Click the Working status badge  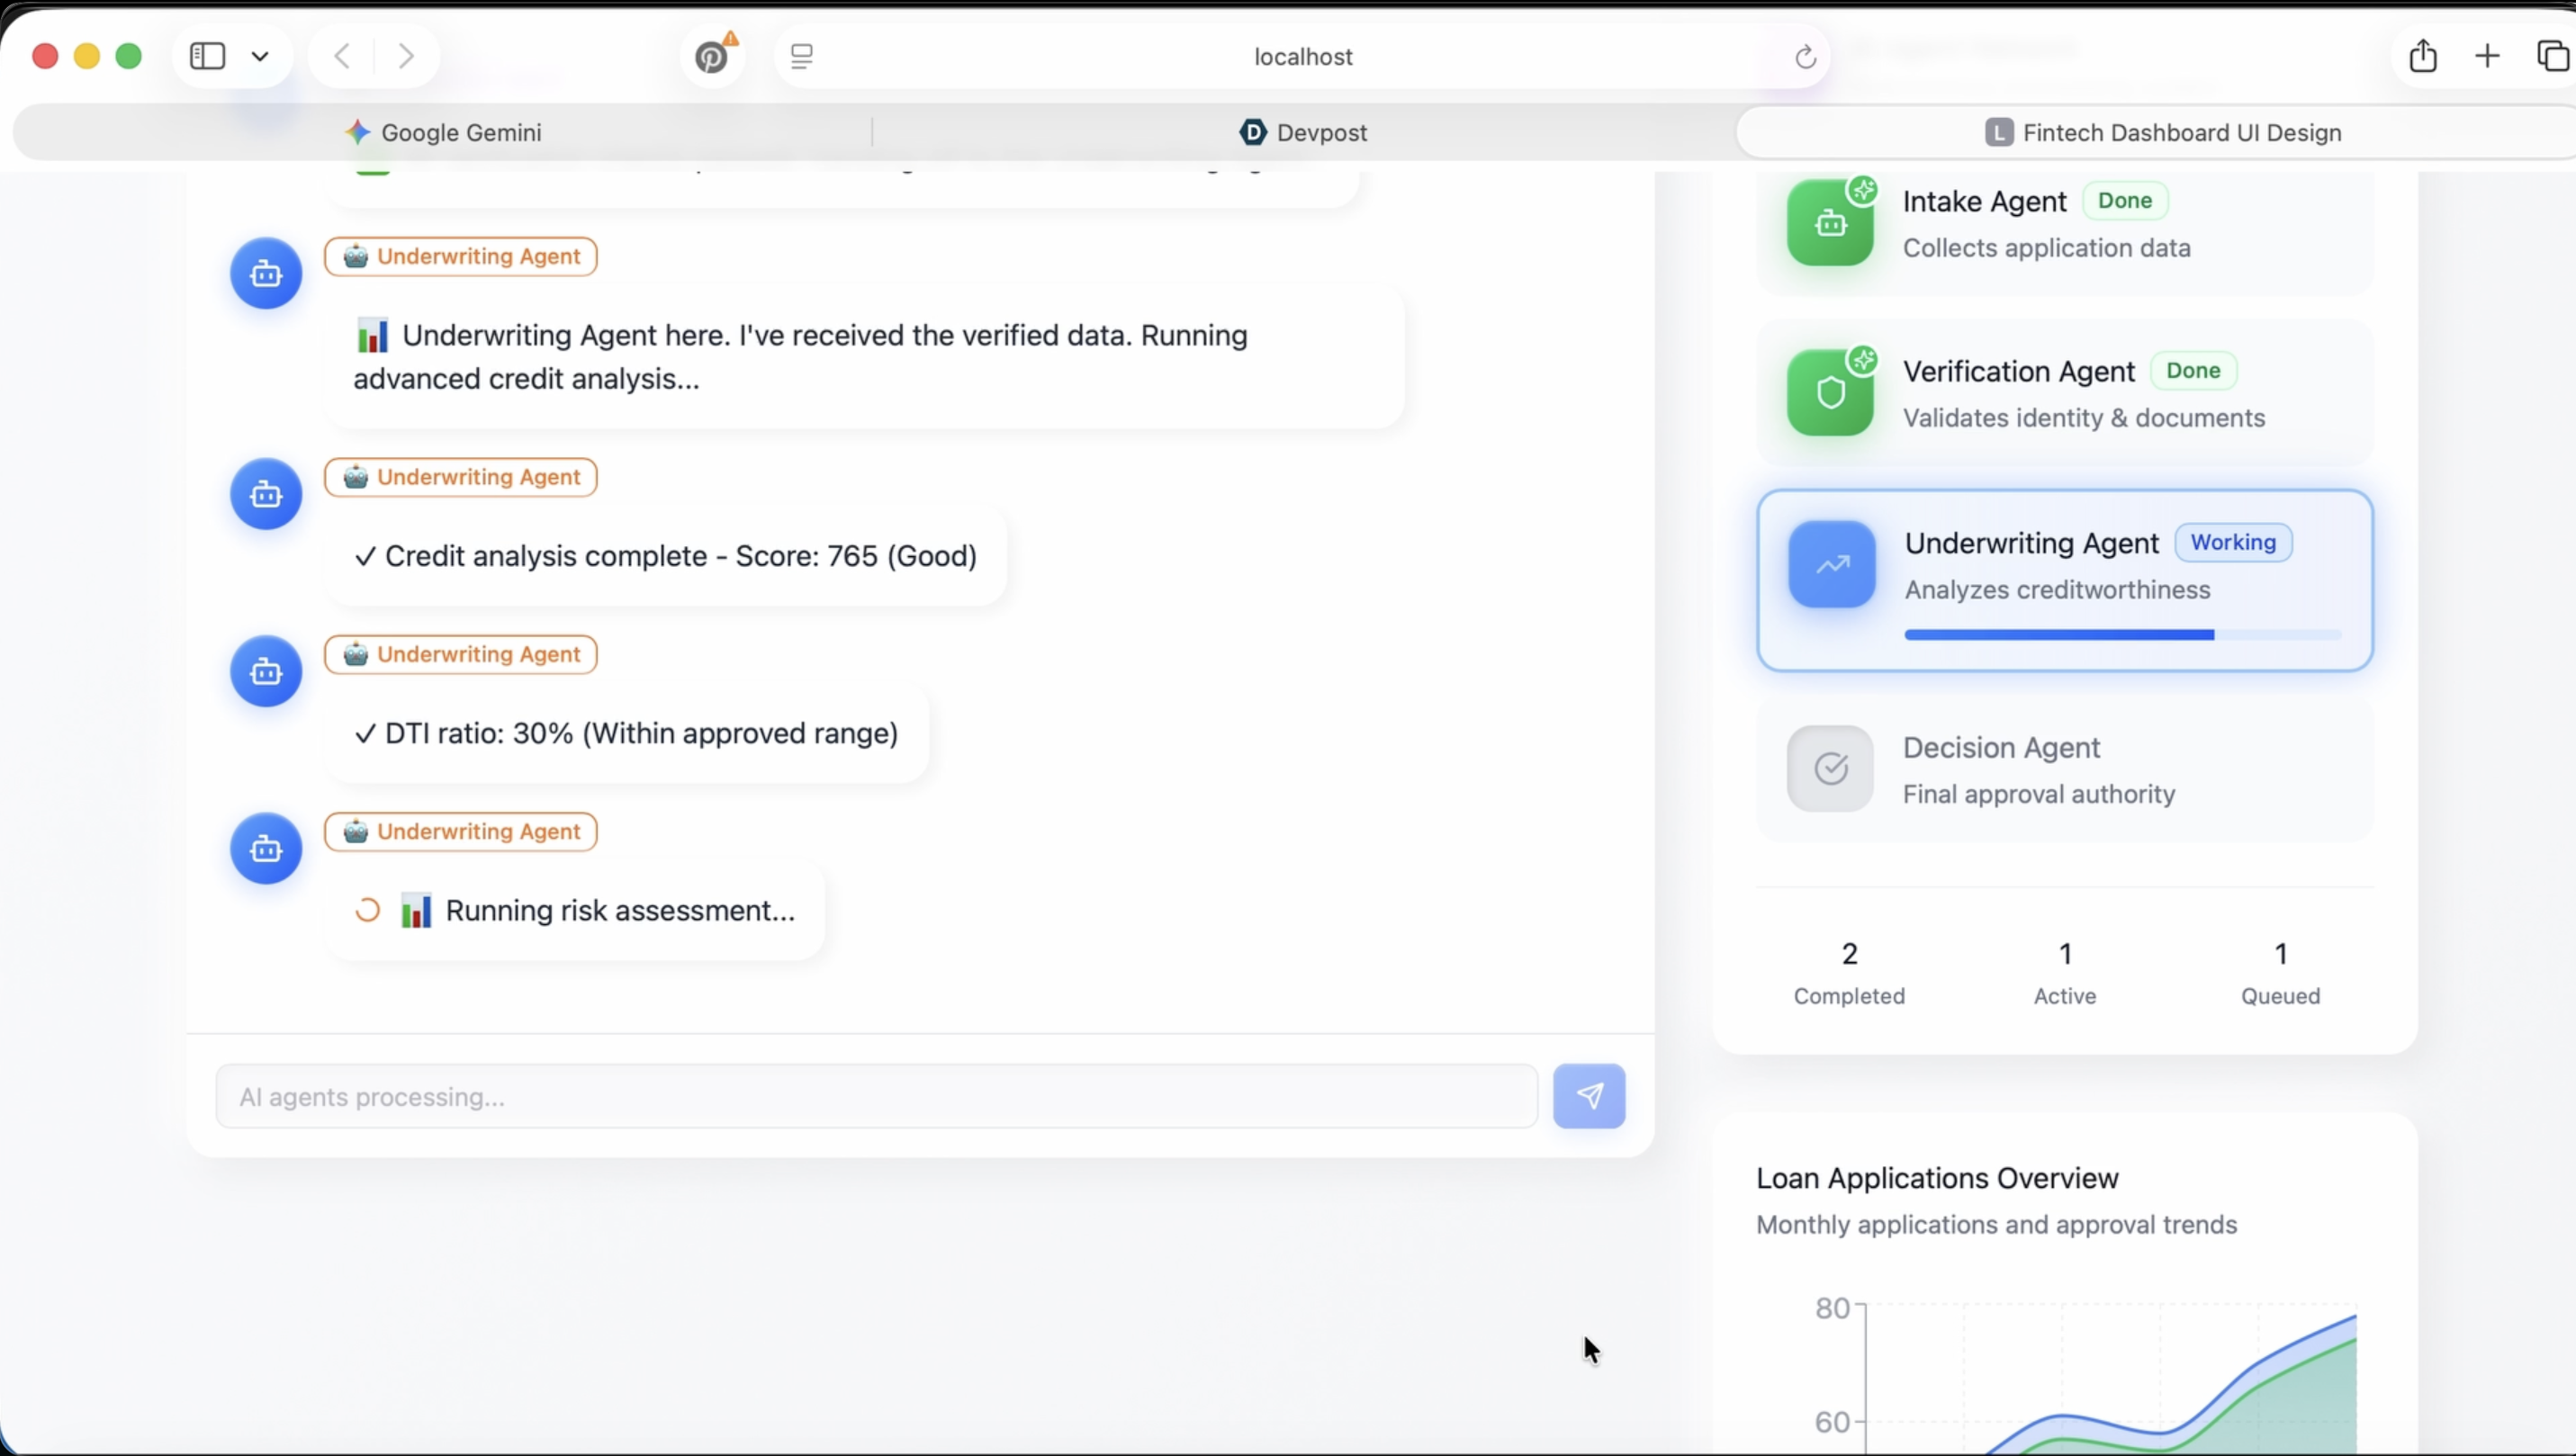2233,542
